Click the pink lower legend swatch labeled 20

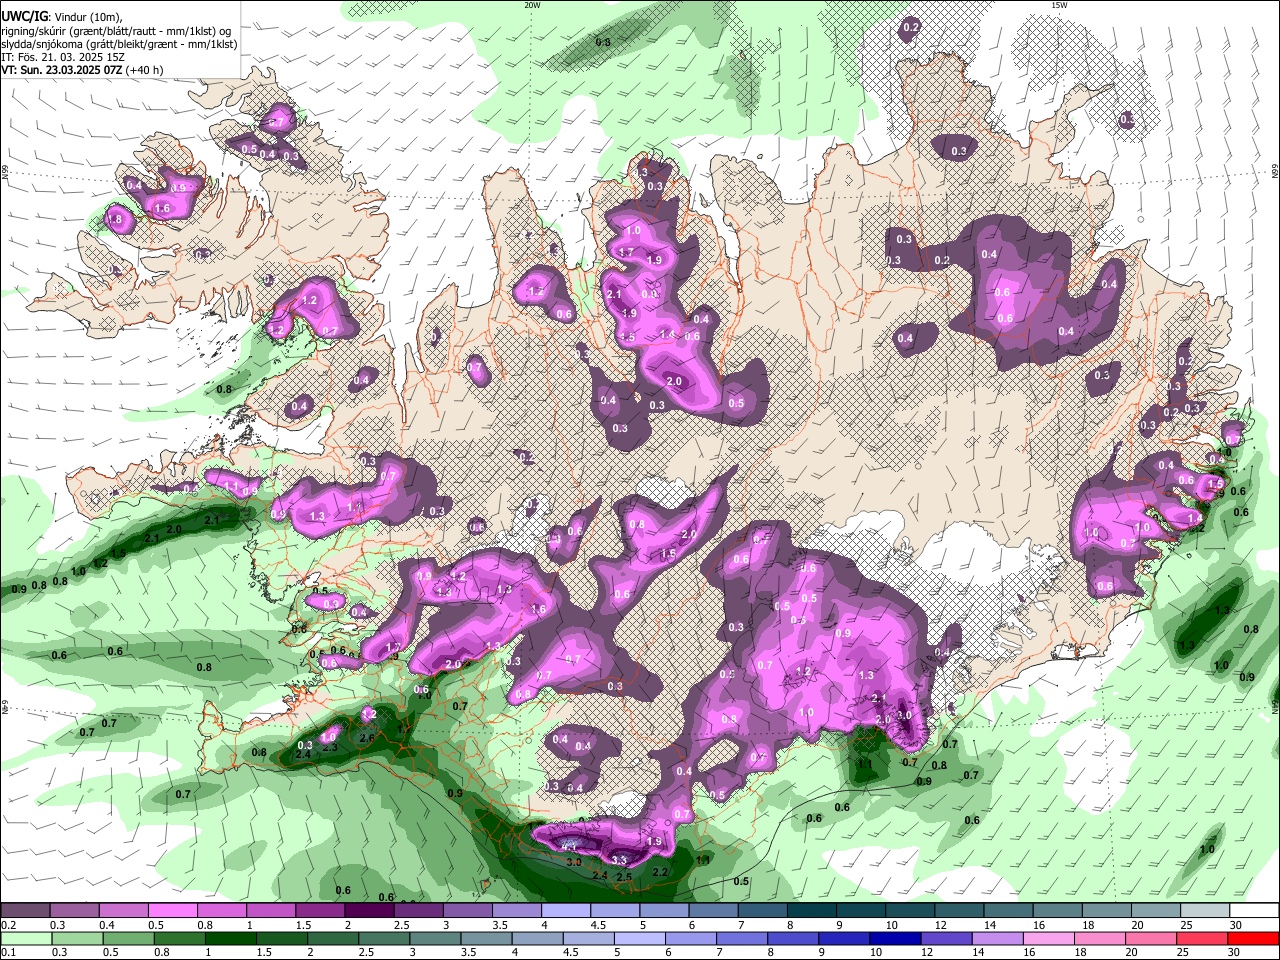coord(1150,938)
